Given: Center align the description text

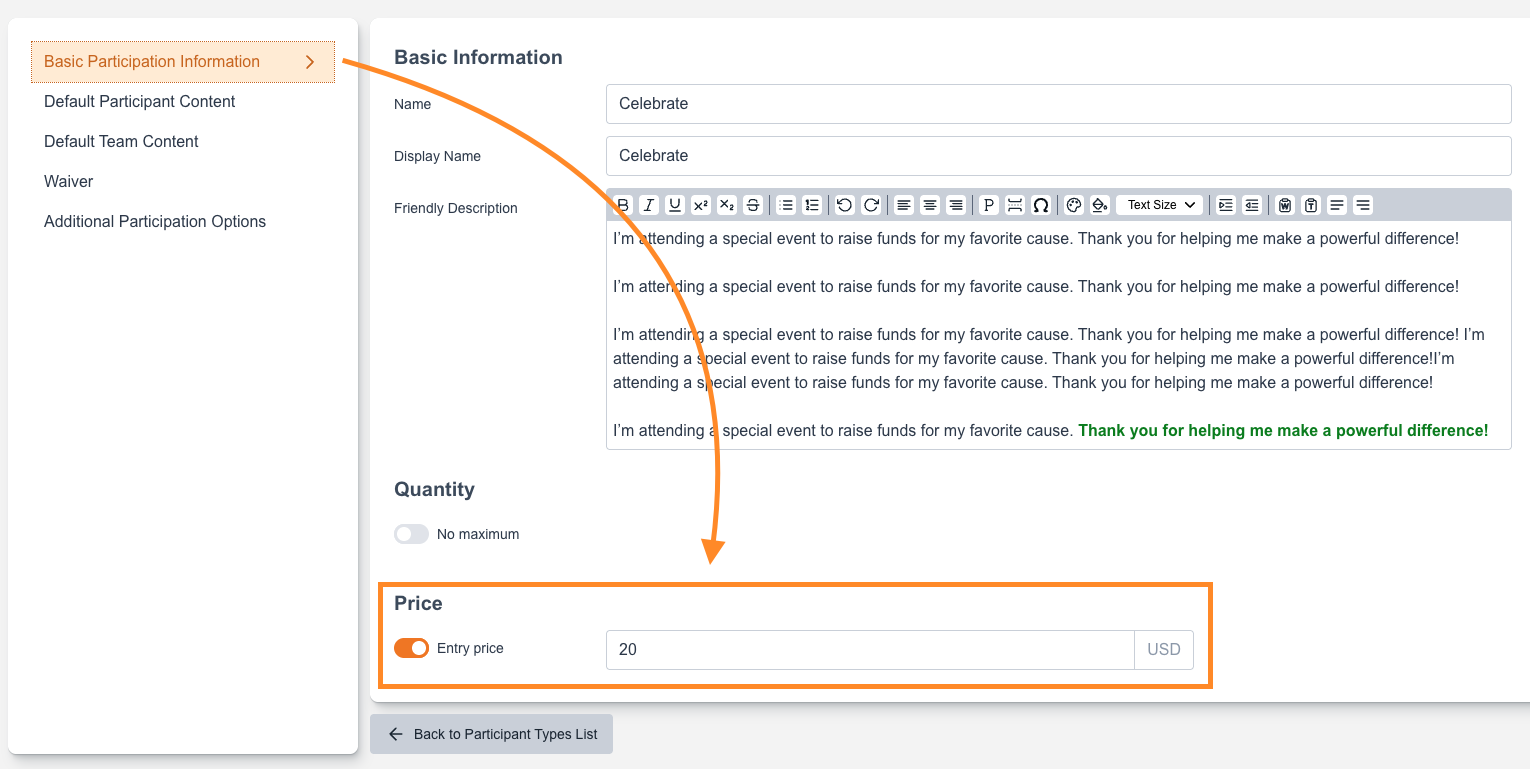Looking at the screenshot, I should (930, 205).
